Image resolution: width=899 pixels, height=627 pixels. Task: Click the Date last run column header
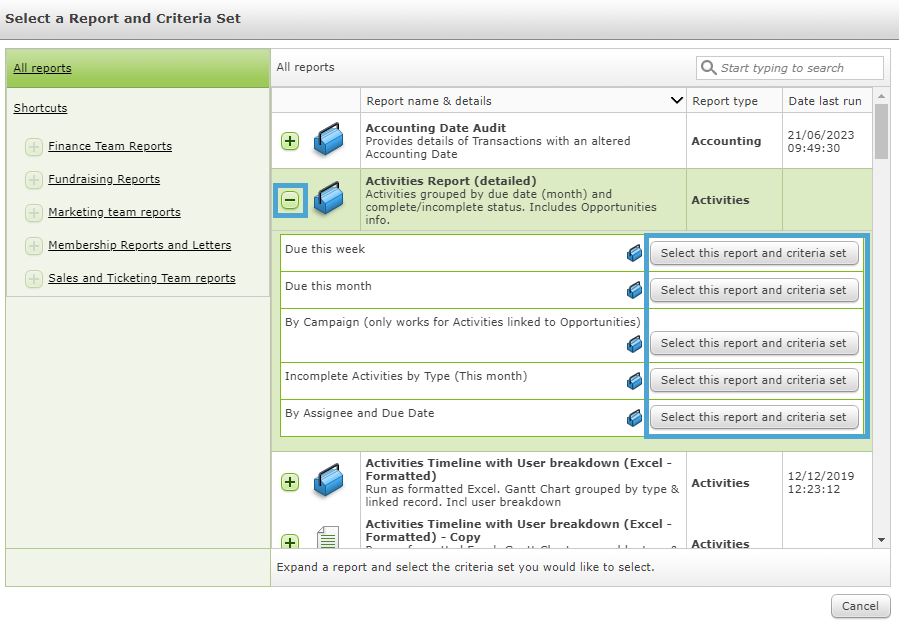point(827,100)
